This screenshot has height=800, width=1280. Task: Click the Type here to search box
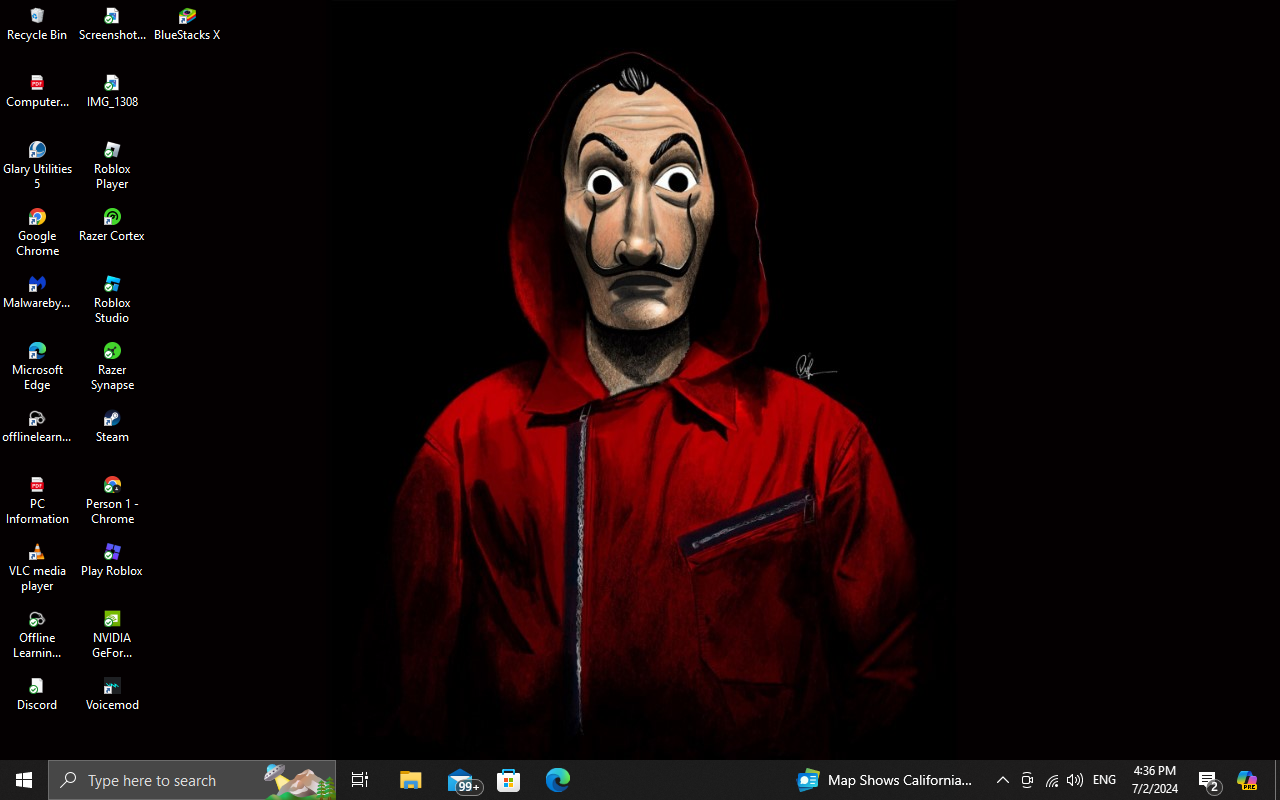click(x=192, y=780)
